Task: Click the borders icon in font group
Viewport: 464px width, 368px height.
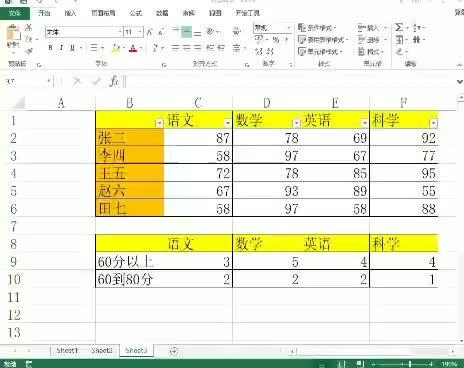Action: 94,48
